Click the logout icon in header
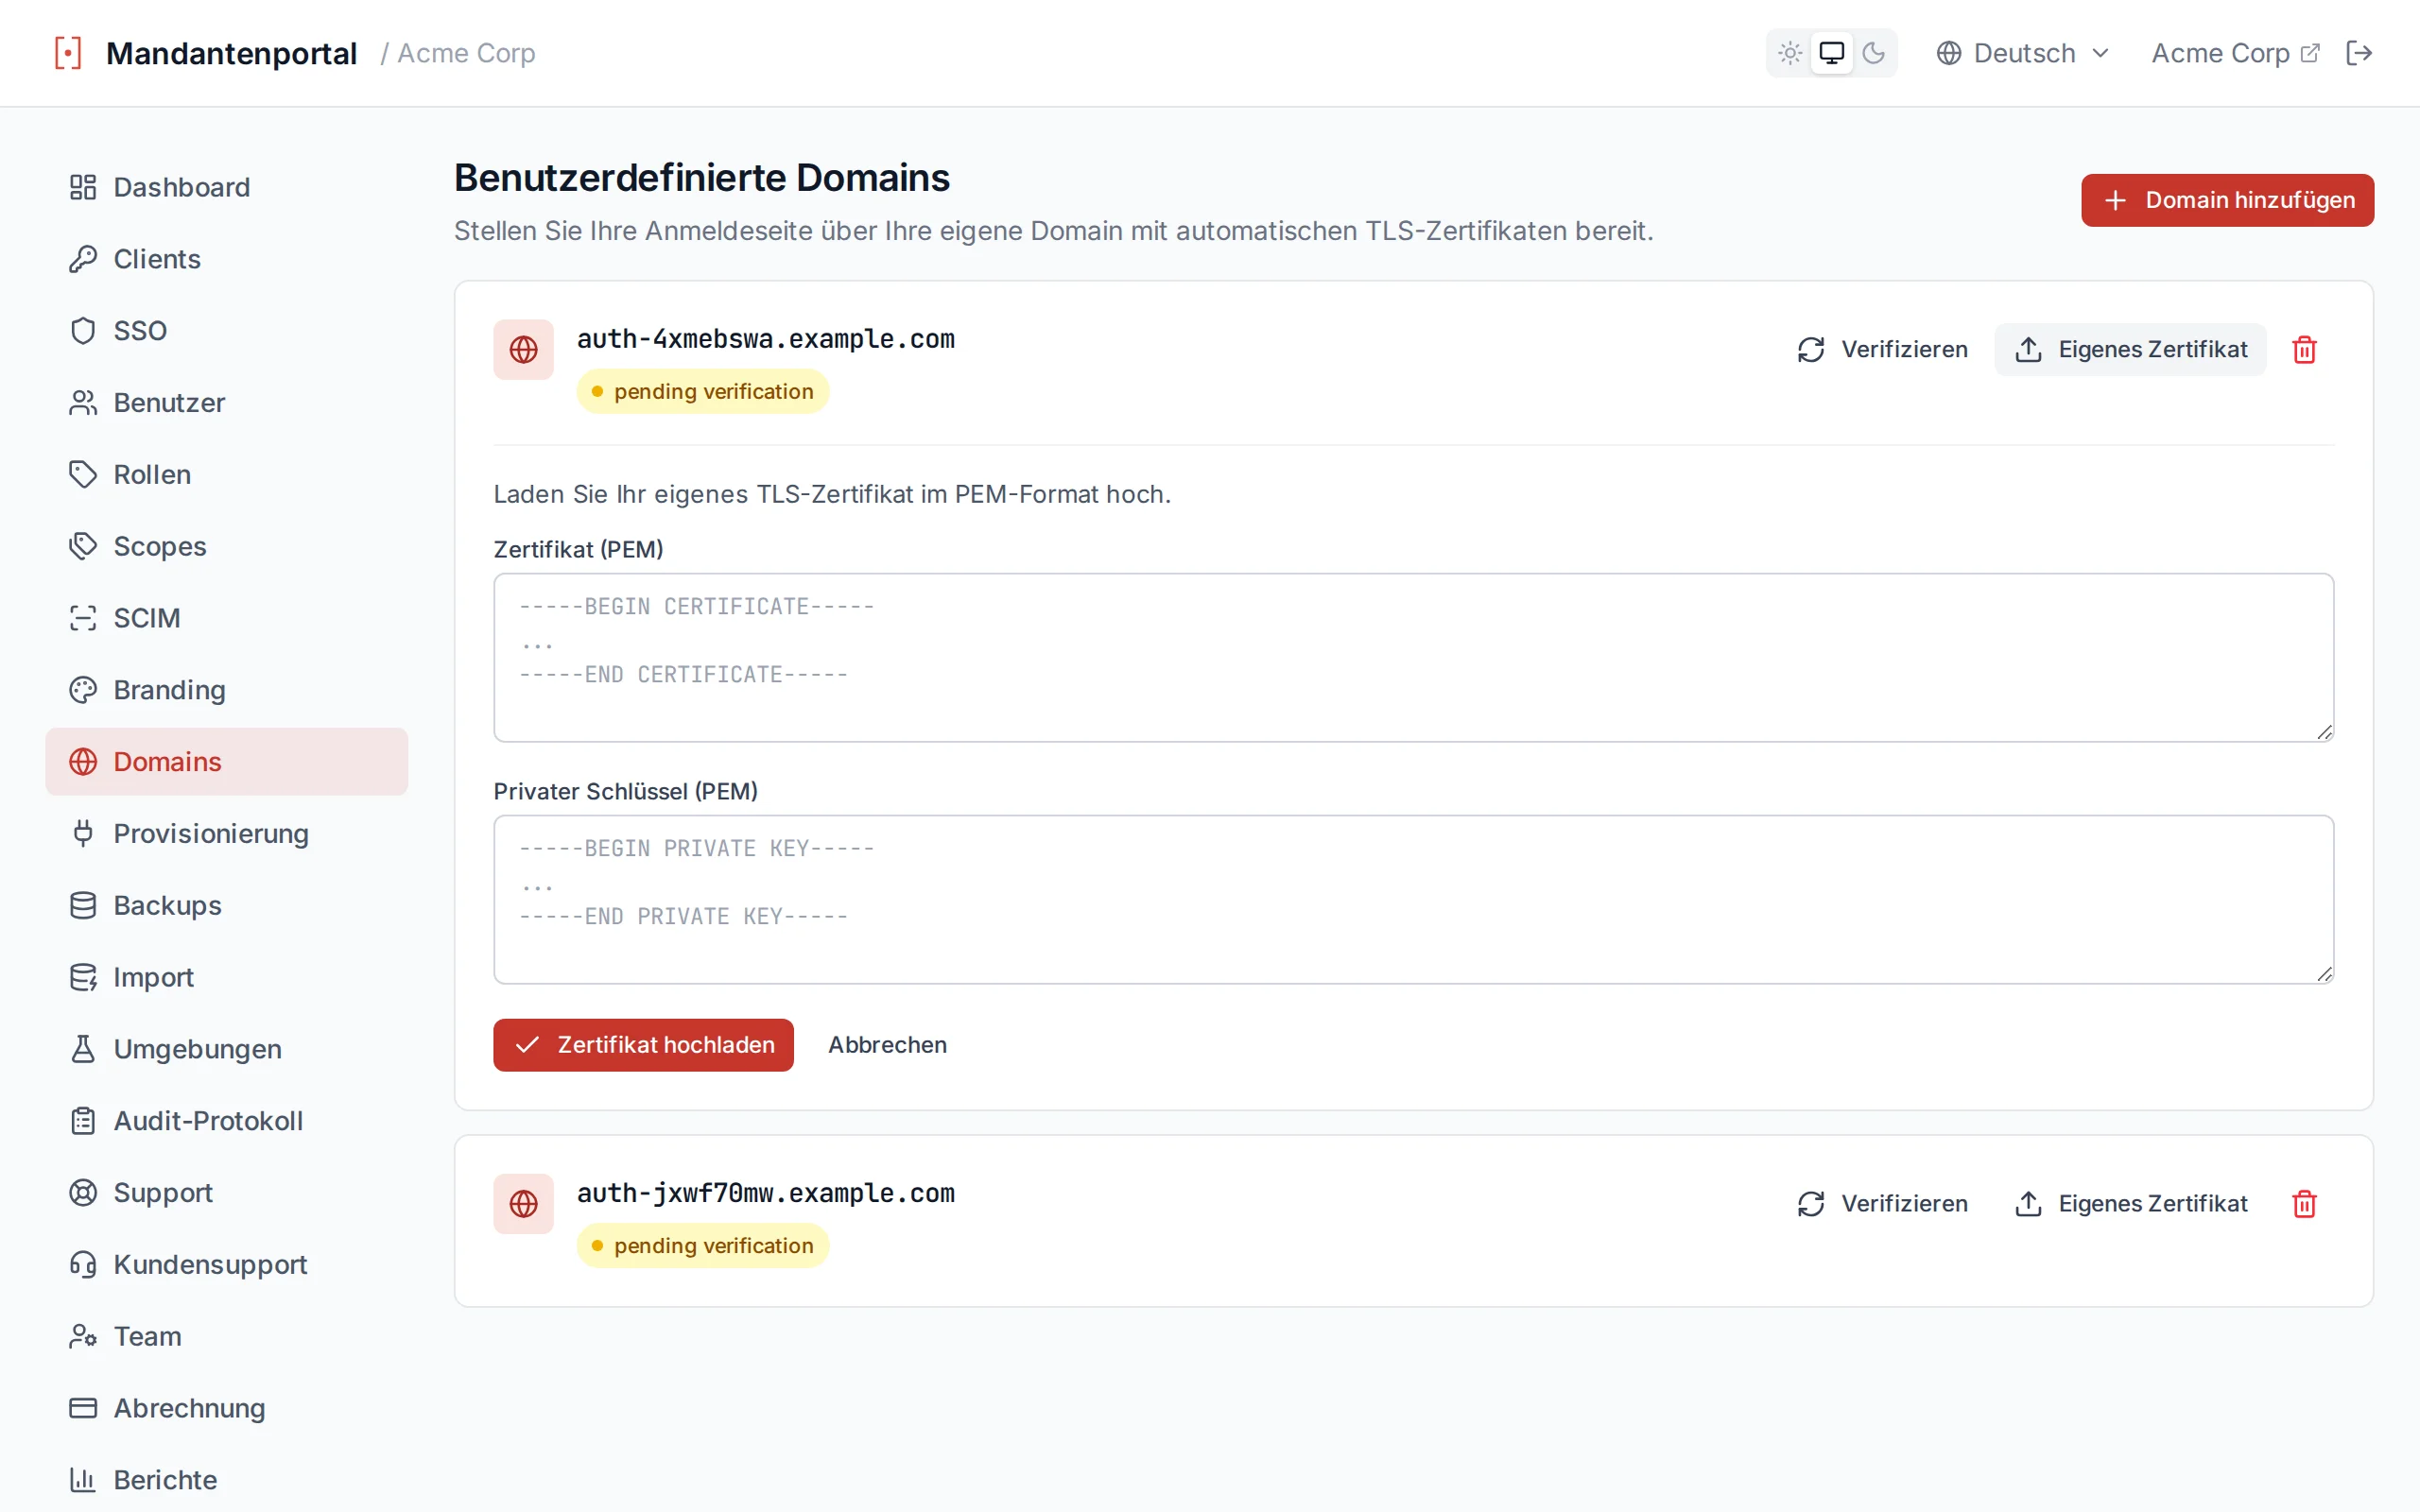The width and height of the screenshot is (2420, 1512). (2359, 53)
